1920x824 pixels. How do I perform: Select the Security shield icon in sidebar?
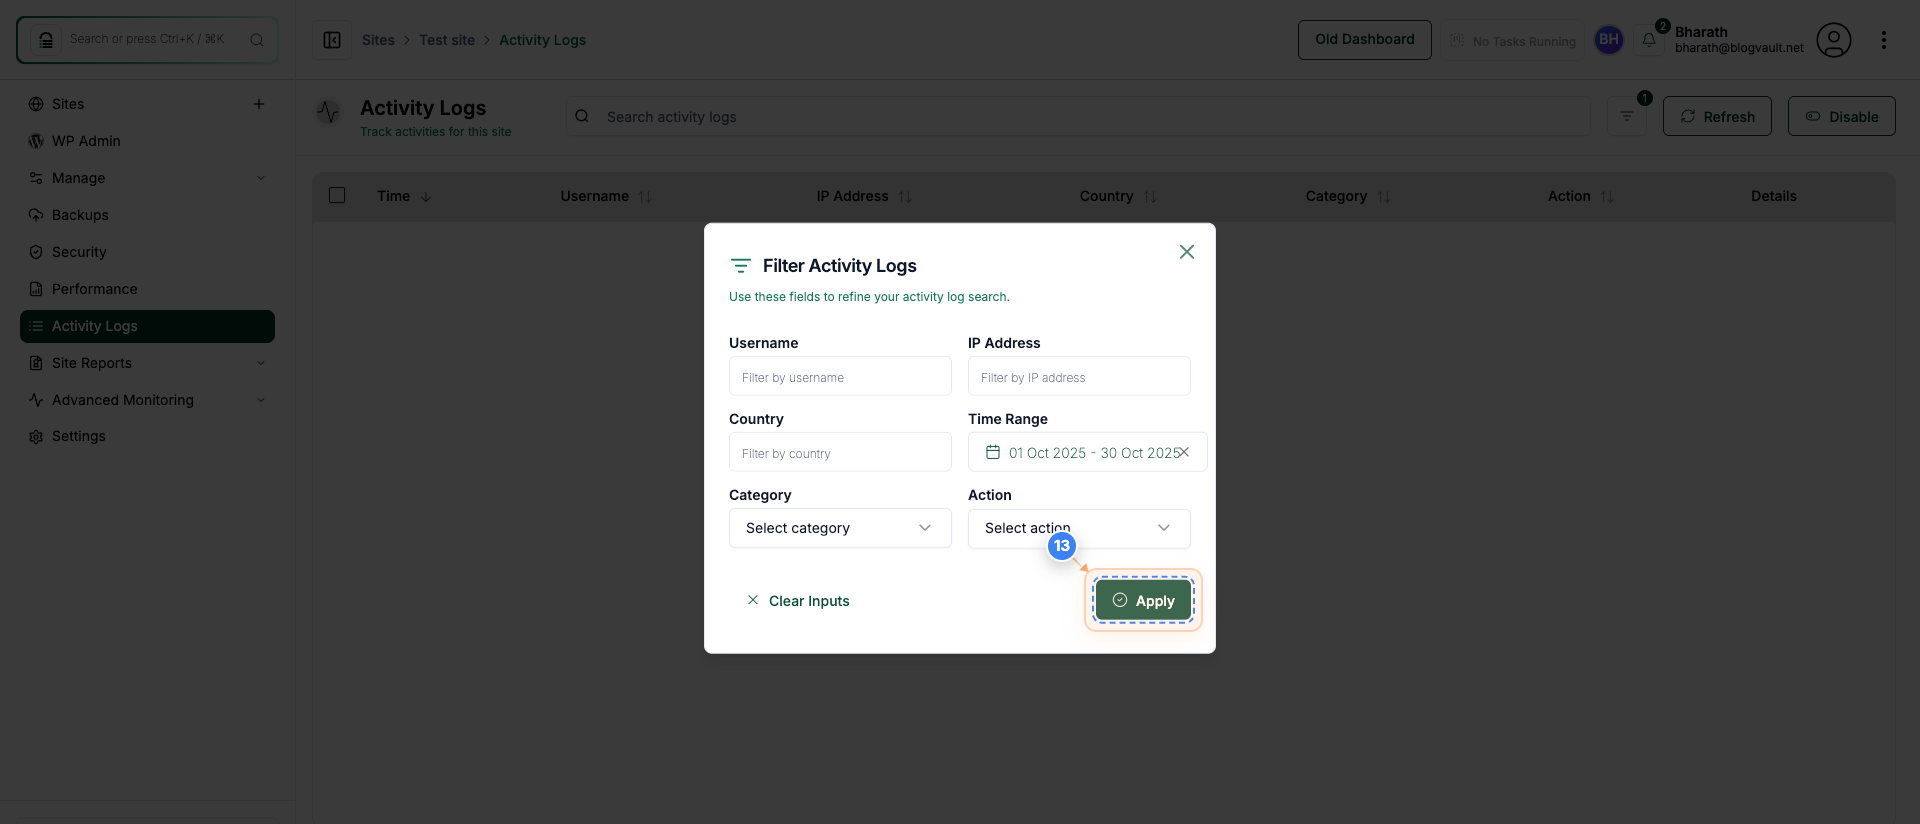(x=35, y=252)
